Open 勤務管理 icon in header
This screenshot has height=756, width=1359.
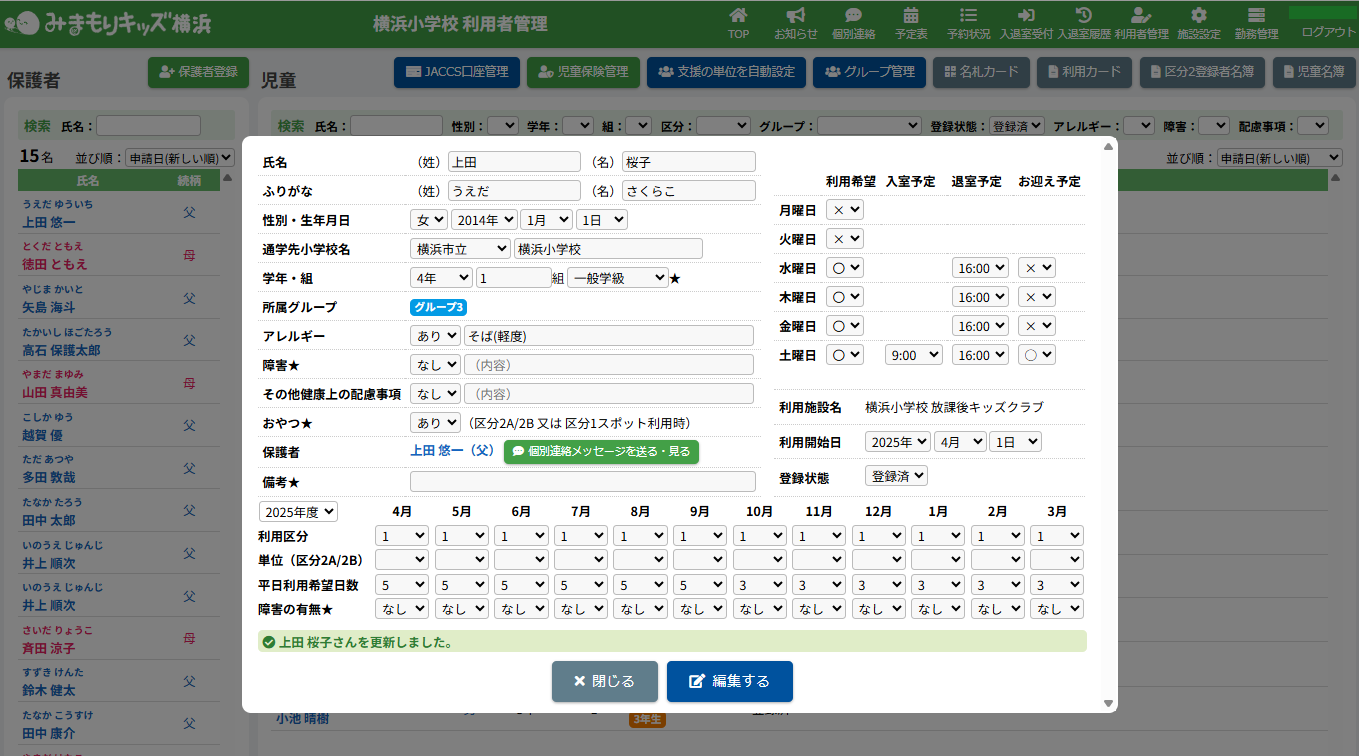click(x=1256, y=16)
